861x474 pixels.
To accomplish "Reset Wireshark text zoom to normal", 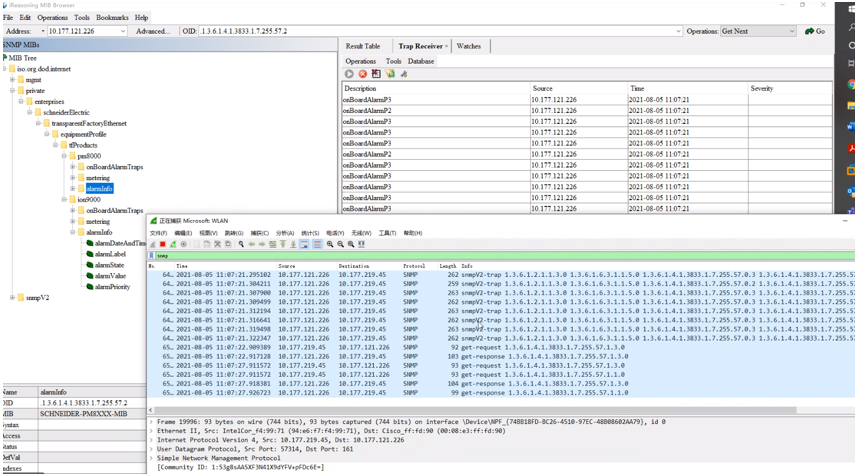I will [x=351, y=244].
